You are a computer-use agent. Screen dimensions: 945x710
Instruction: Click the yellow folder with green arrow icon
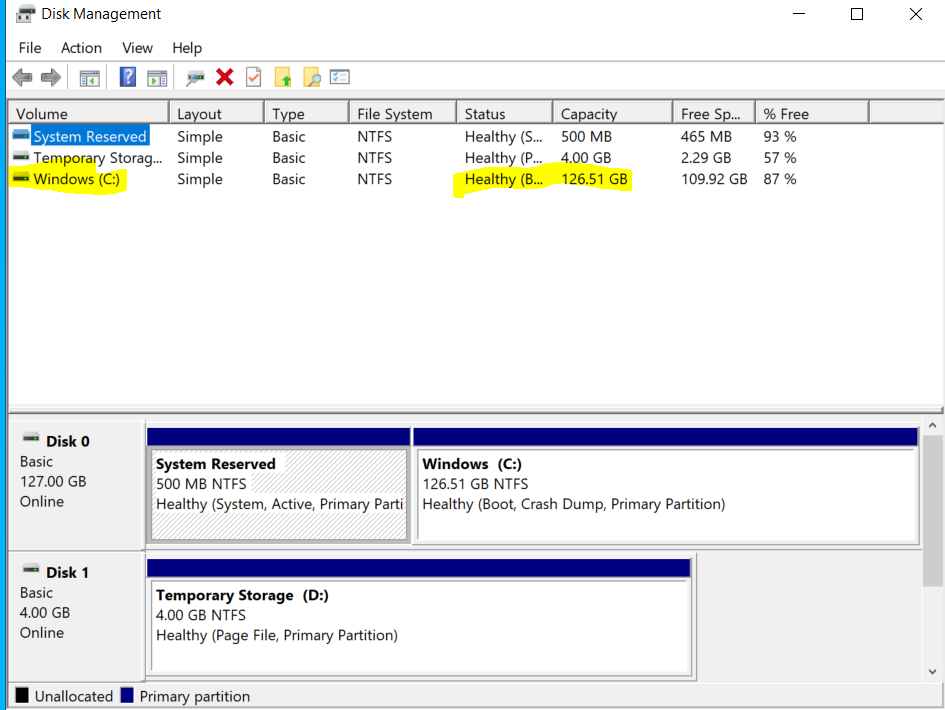point(283,77)
